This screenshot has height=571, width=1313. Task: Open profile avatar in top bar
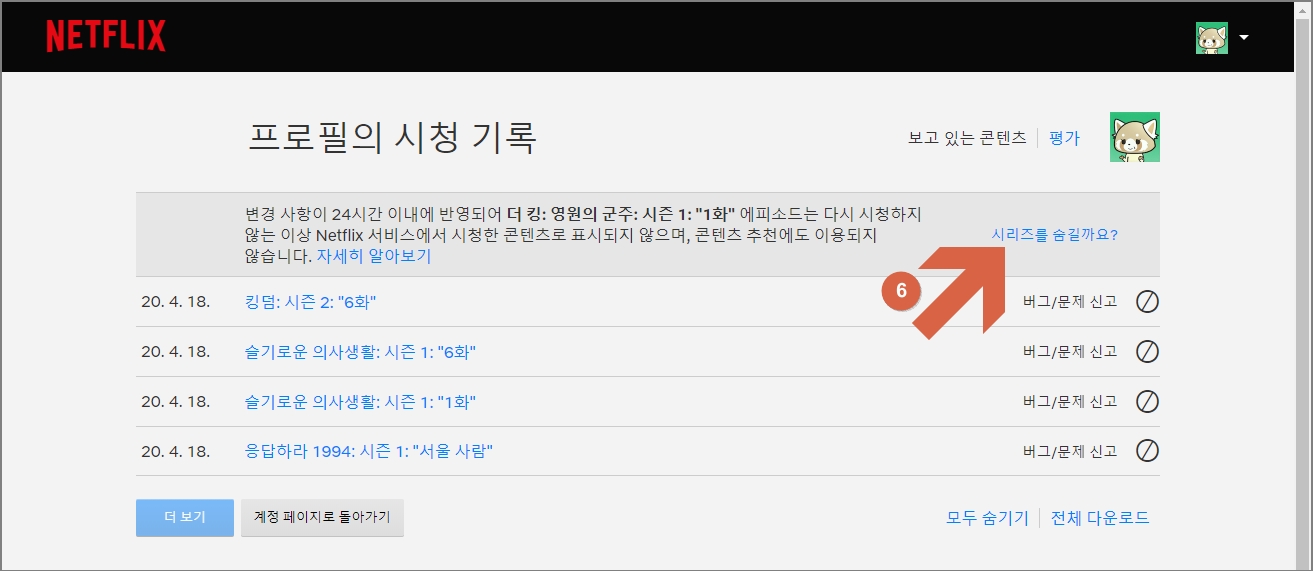tap(1212, 38)
